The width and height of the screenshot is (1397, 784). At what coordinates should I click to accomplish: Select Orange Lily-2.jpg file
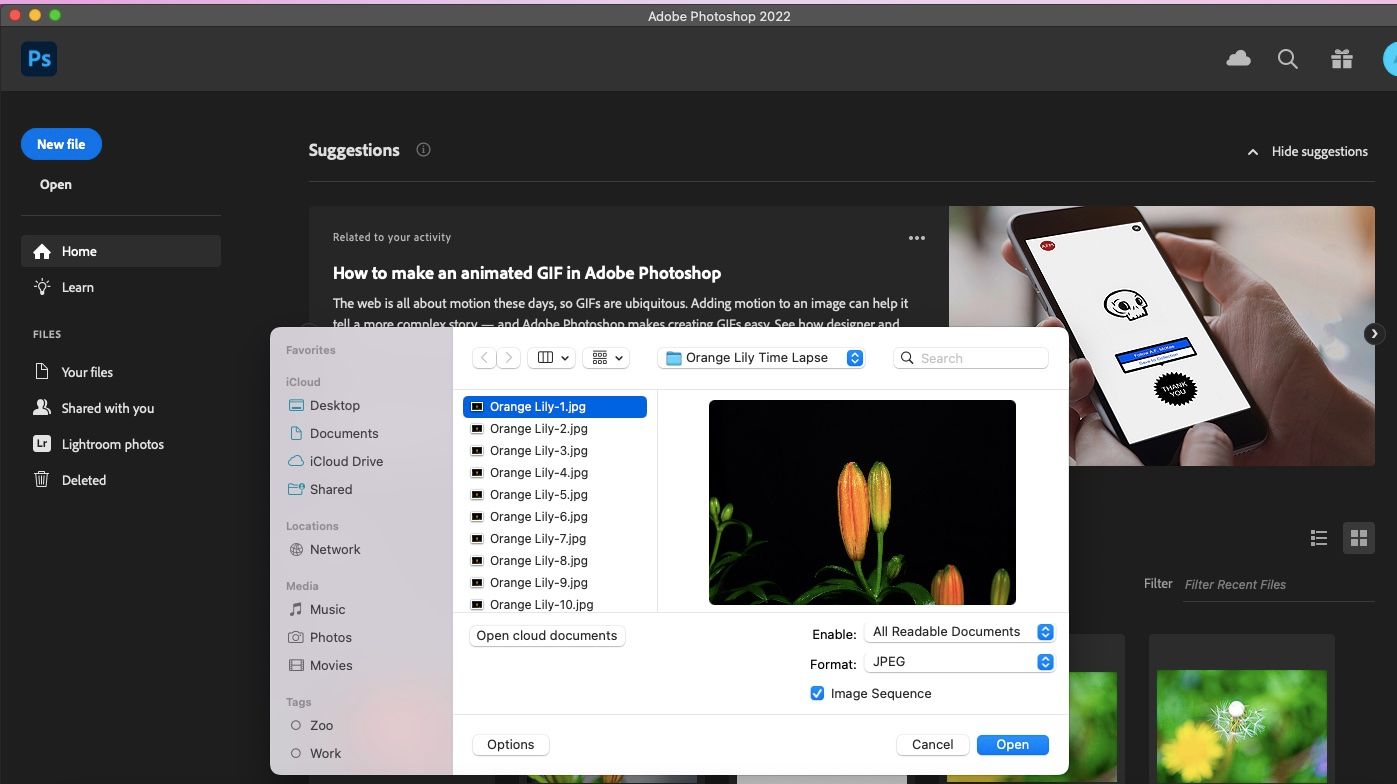pyautogui.click(x=555, y=429)
